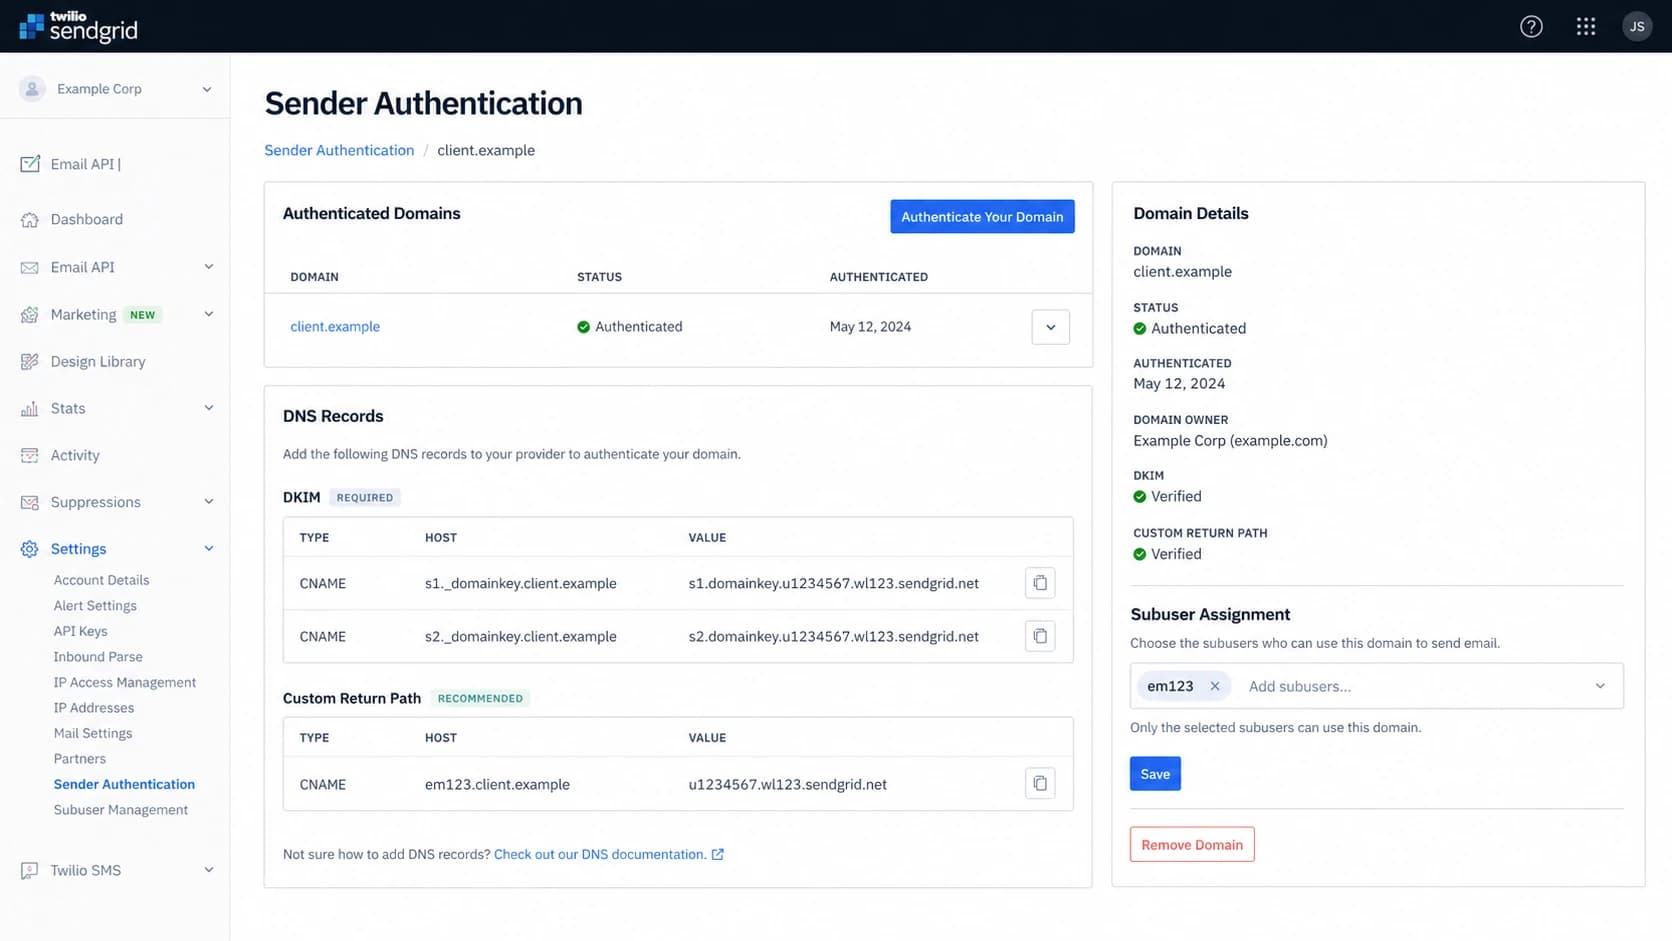1672x941 pixels.
Task: Open the Check out our DNS documentation link
Action: pyautogui.click(x=600, y=854)
